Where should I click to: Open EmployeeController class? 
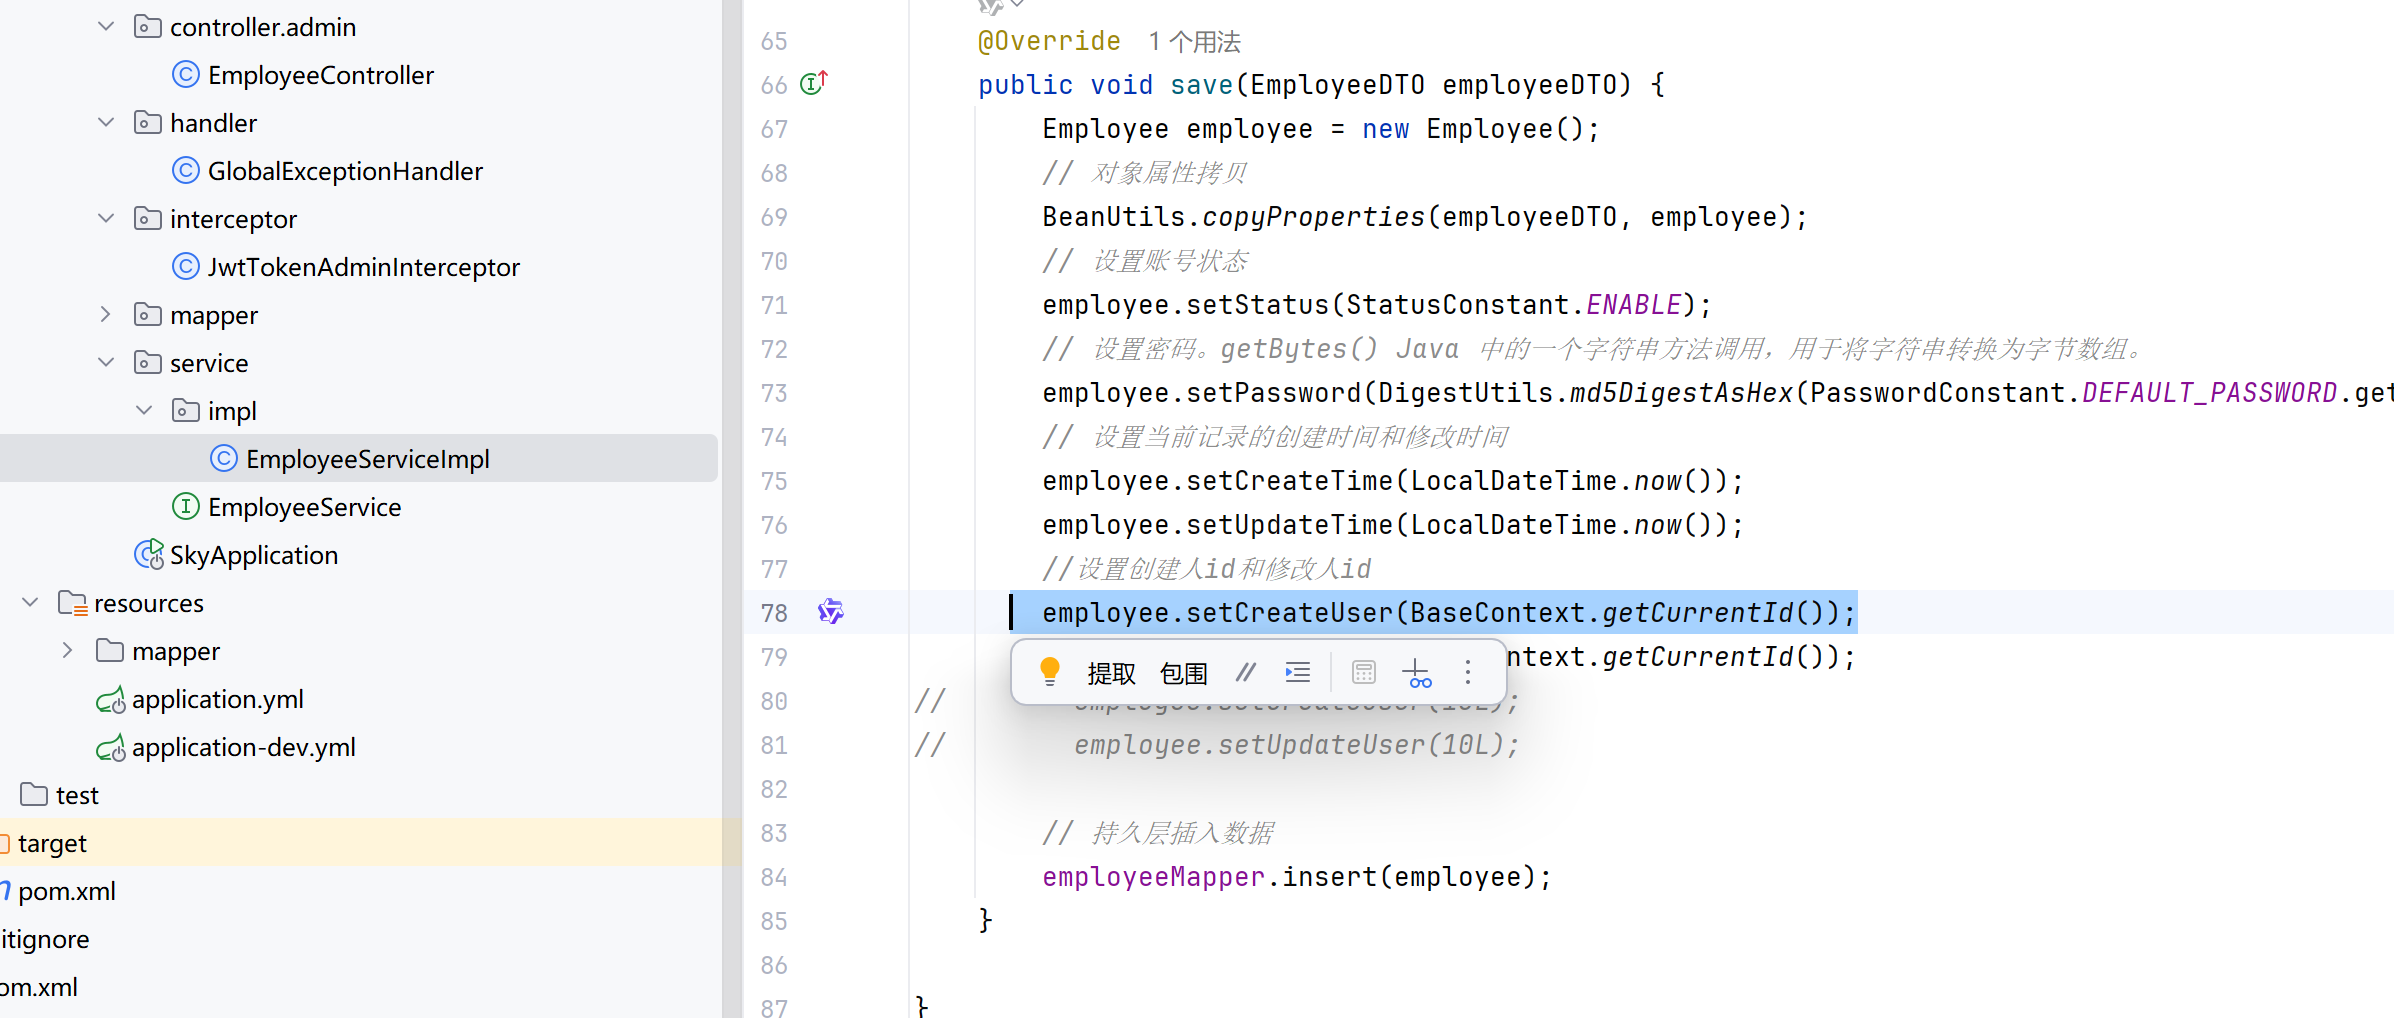[320, 75]
